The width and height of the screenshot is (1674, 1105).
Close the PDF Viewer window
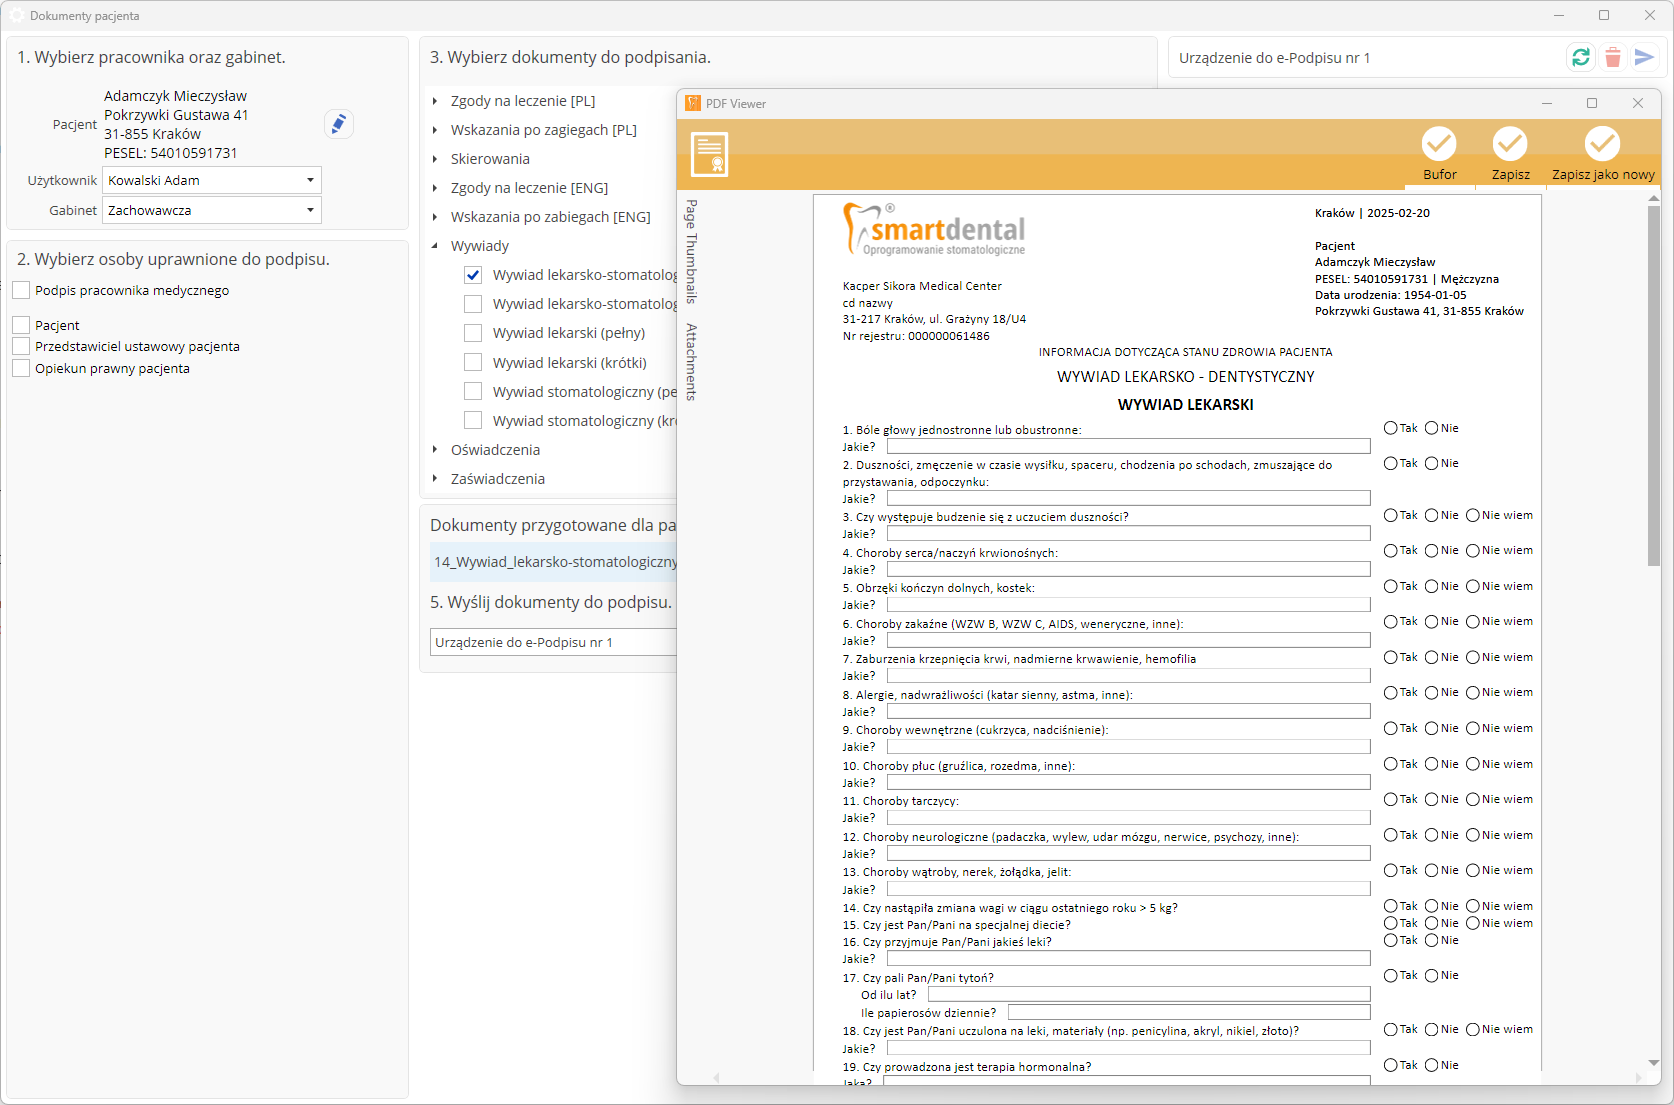(x=1638, y=103)
